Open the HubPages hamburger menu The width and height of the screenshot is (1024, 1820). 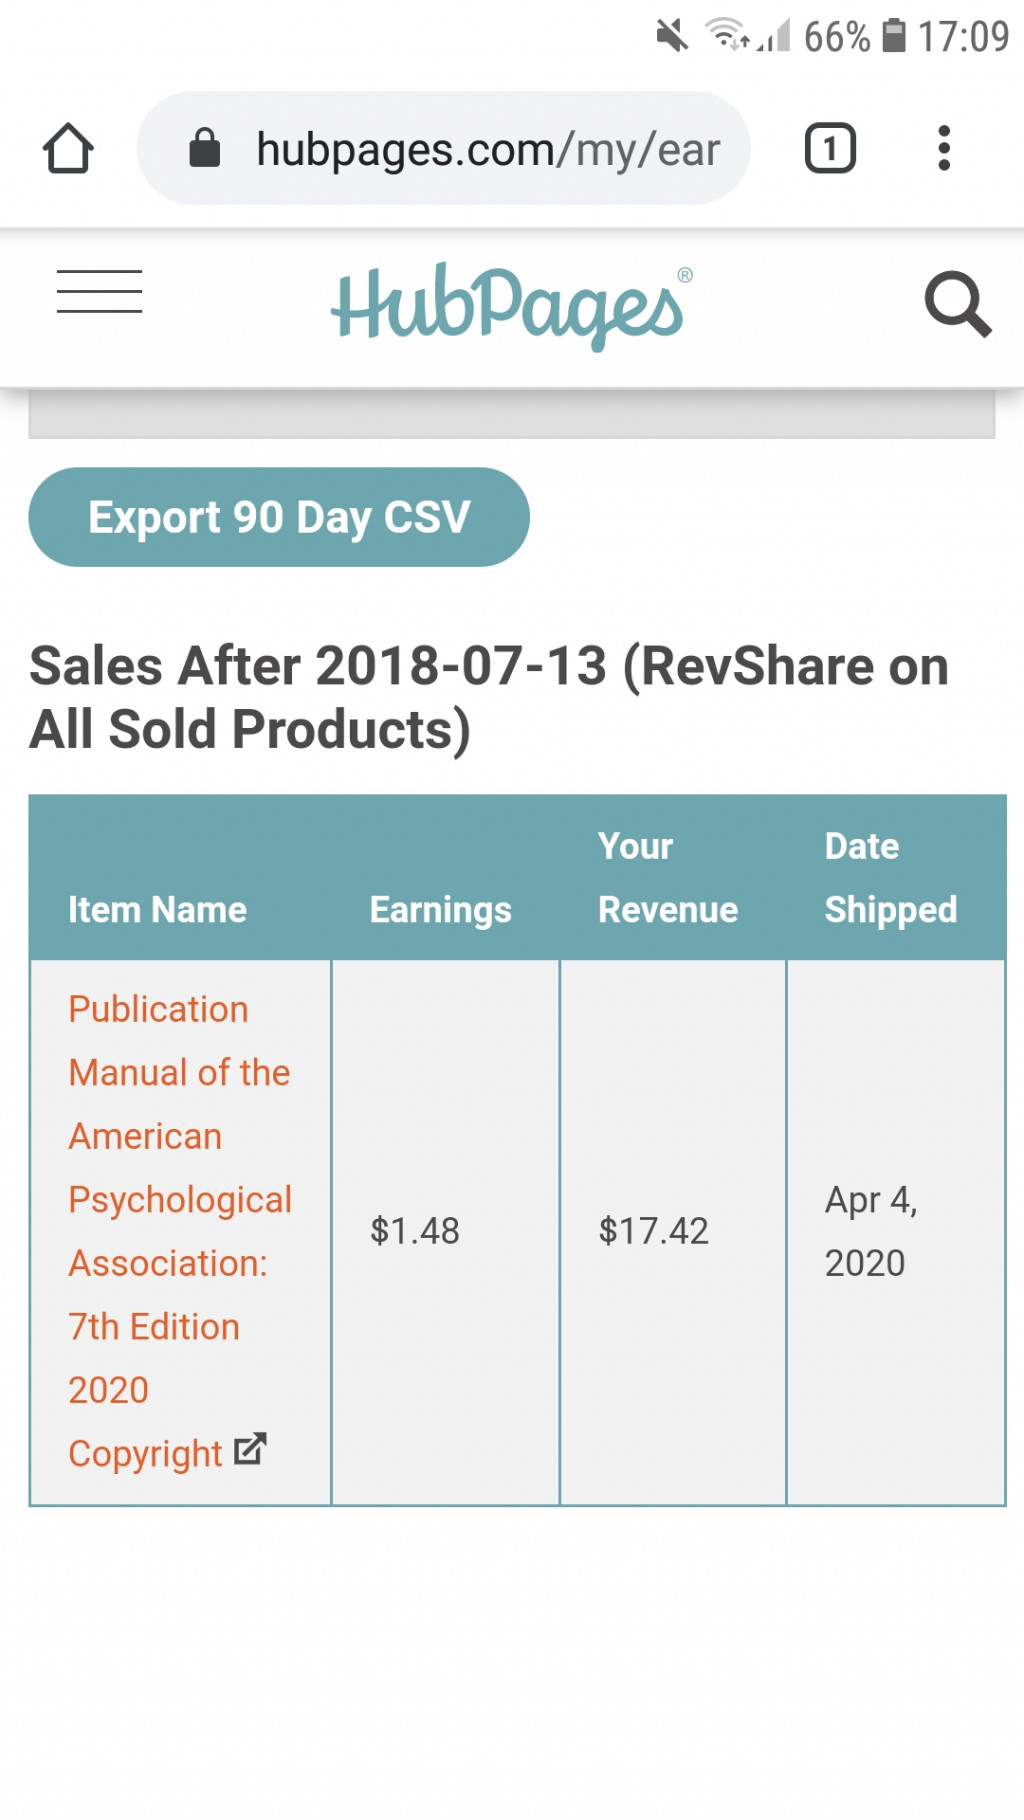pos(99,291)
